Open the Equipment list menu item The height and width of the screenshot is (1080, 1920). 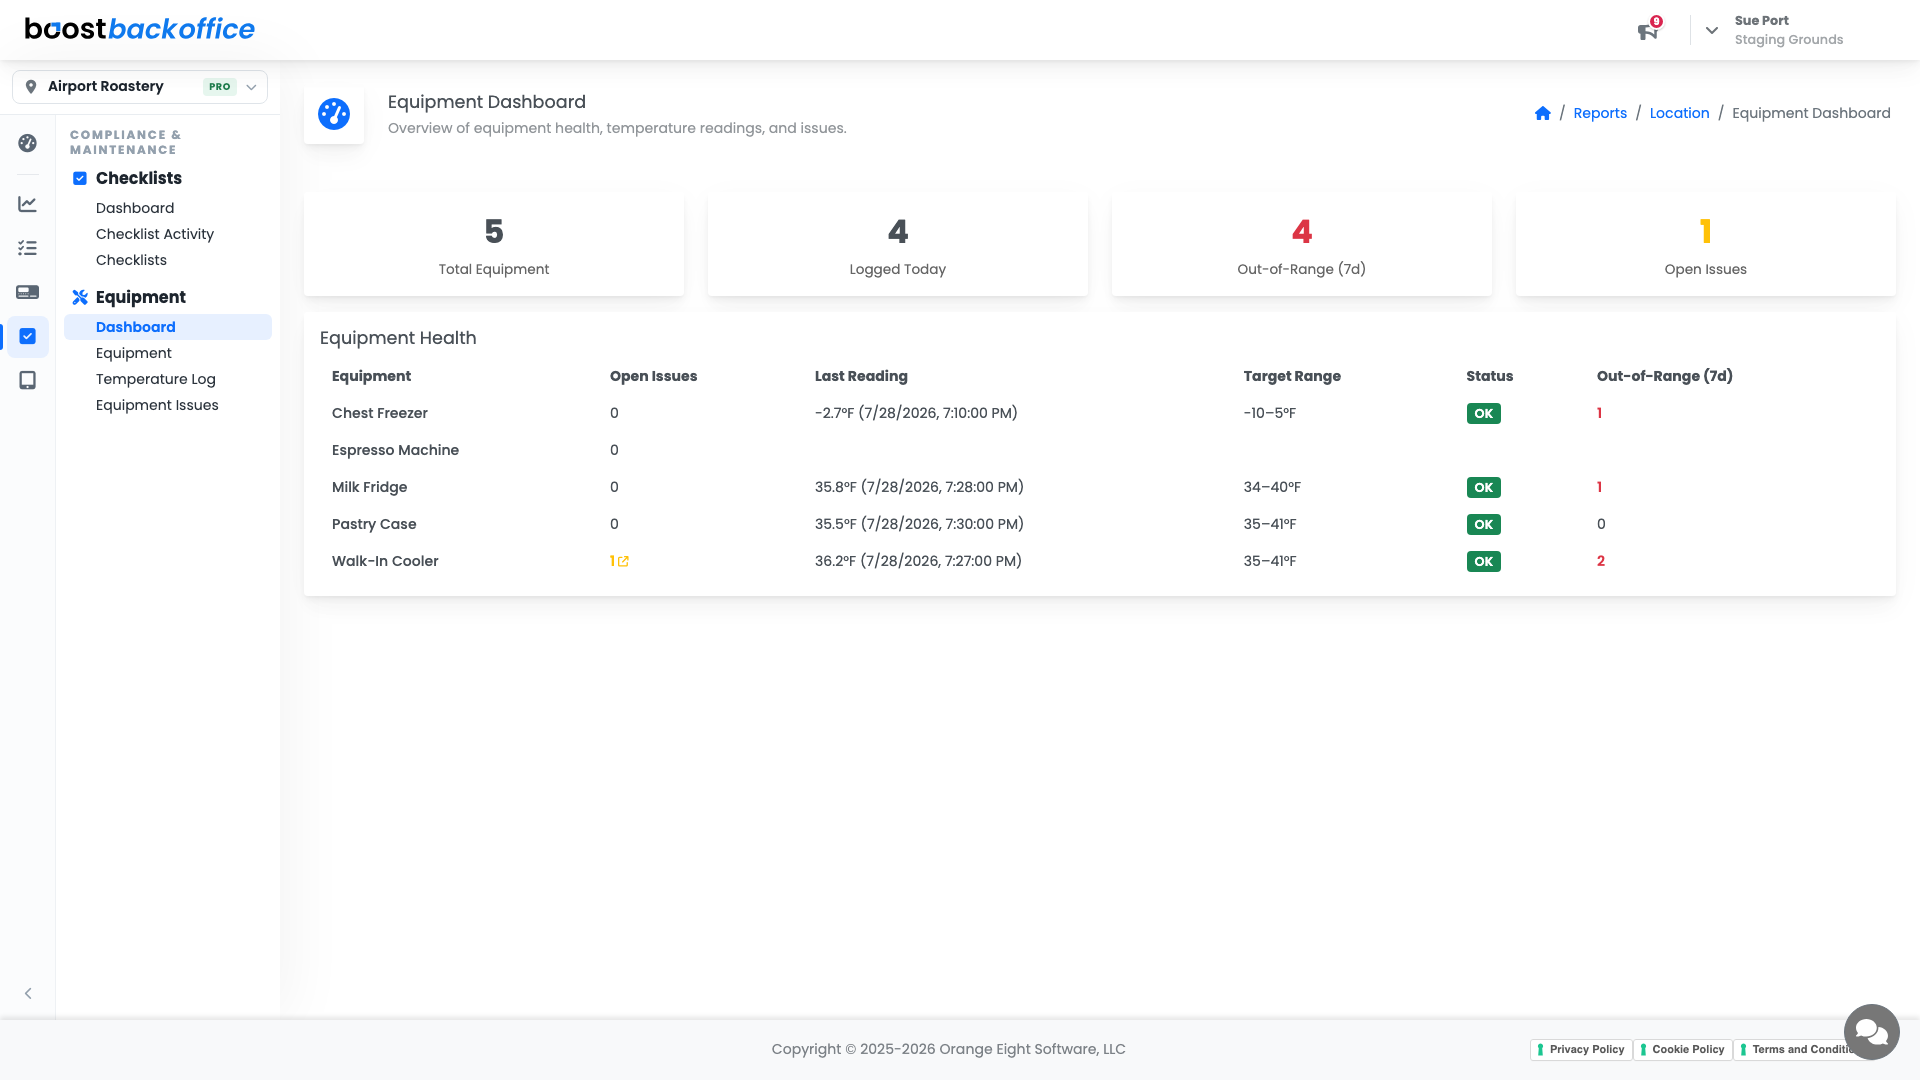pyautogui.click(x=134, y=353)
